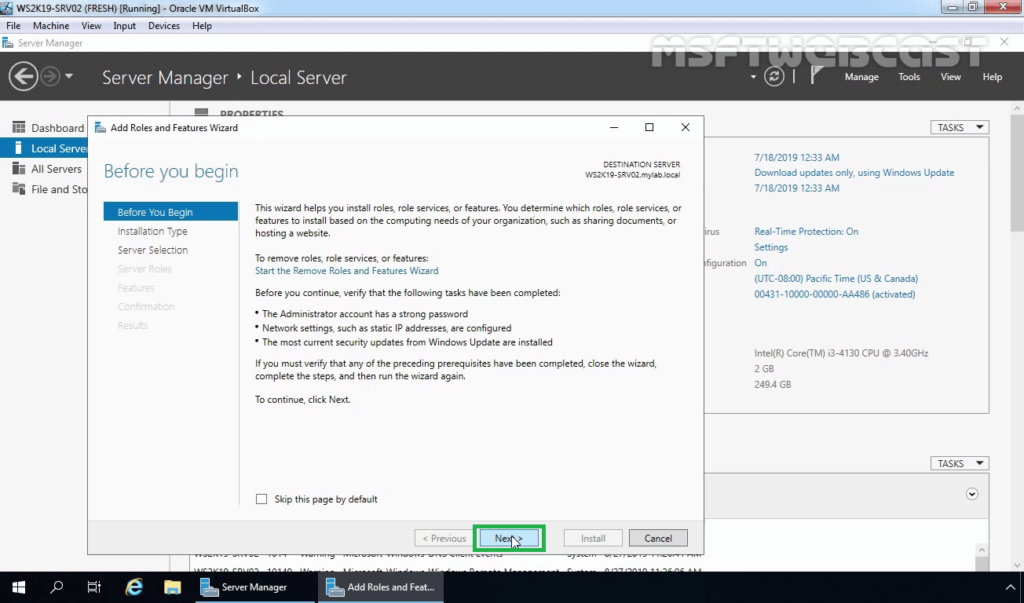Click Download updates only, using Windows Update
The image size is (1024, 603).
854,172
